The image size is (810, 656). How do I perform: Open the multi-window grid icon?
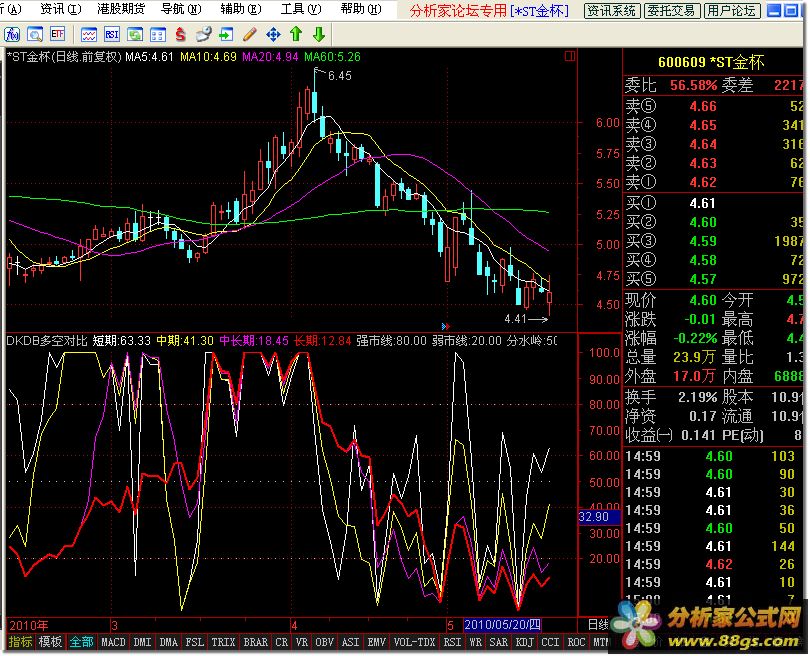(158, 35)
